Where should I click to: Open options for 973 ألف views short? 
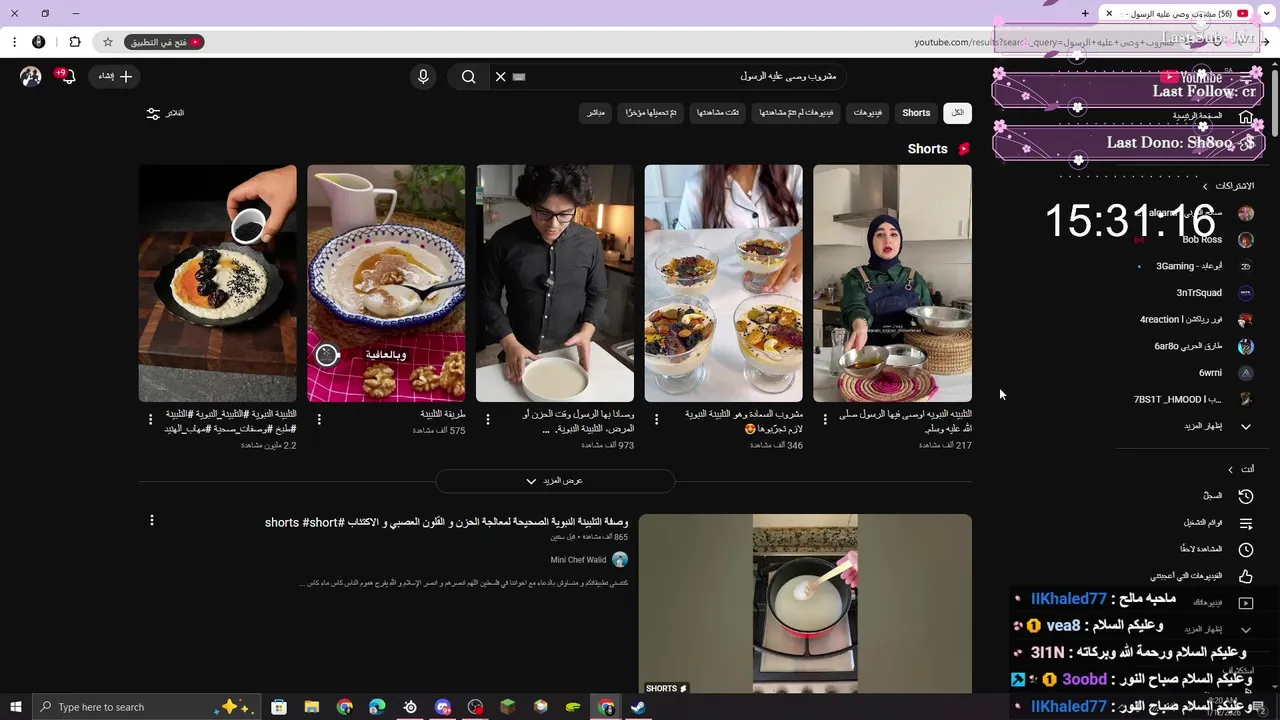tap(488, 420)
